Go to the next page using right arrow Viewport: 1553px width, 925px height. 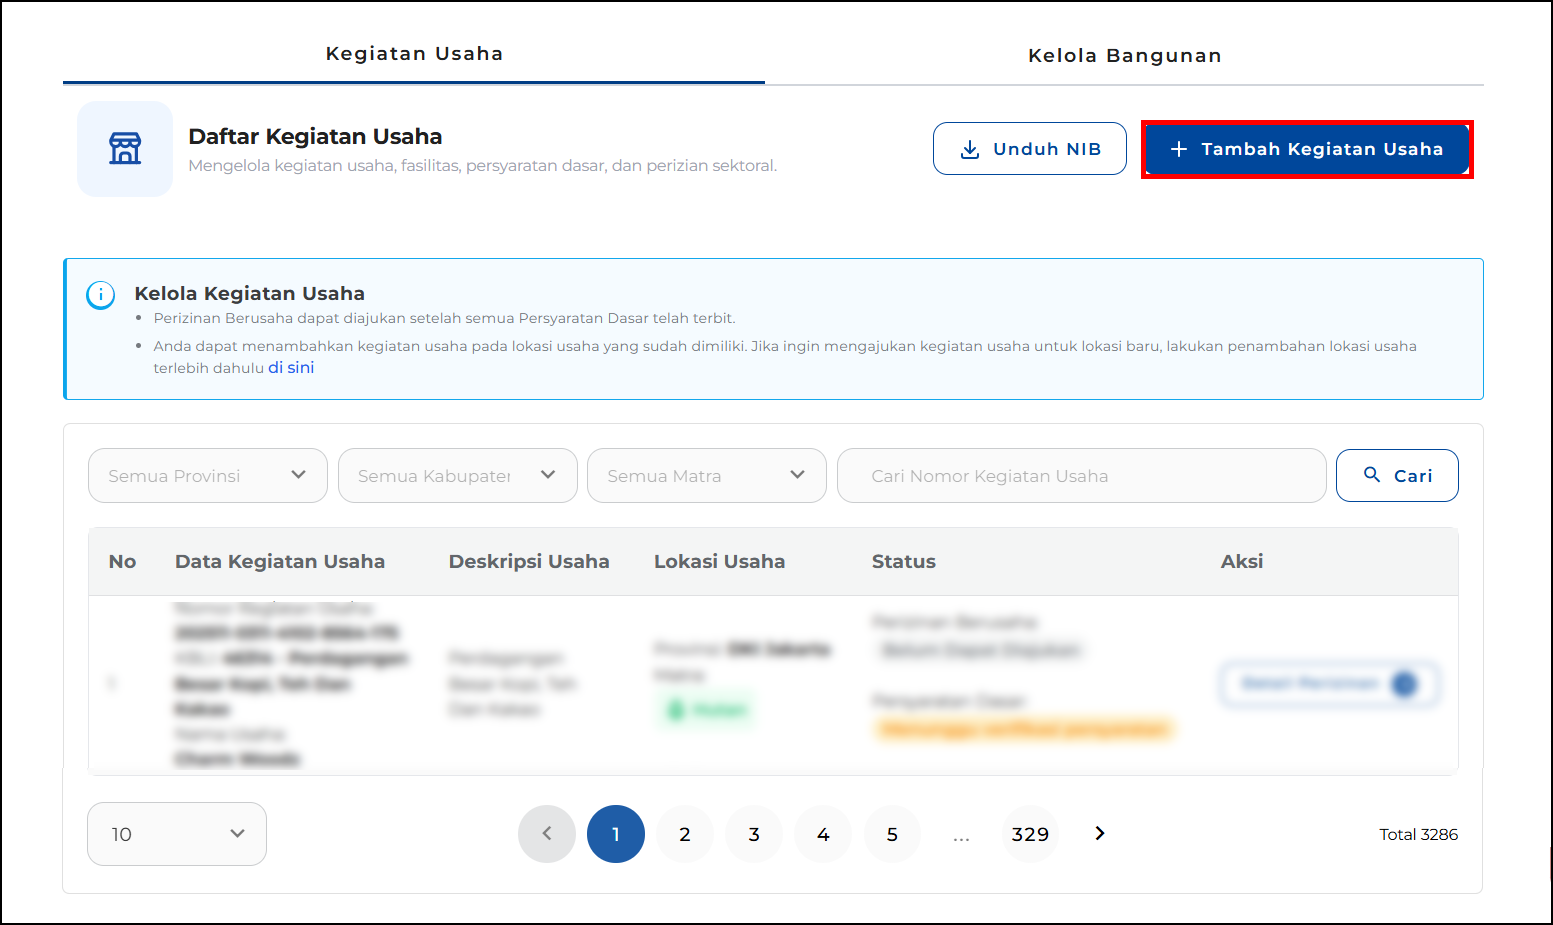point(1100,834)
